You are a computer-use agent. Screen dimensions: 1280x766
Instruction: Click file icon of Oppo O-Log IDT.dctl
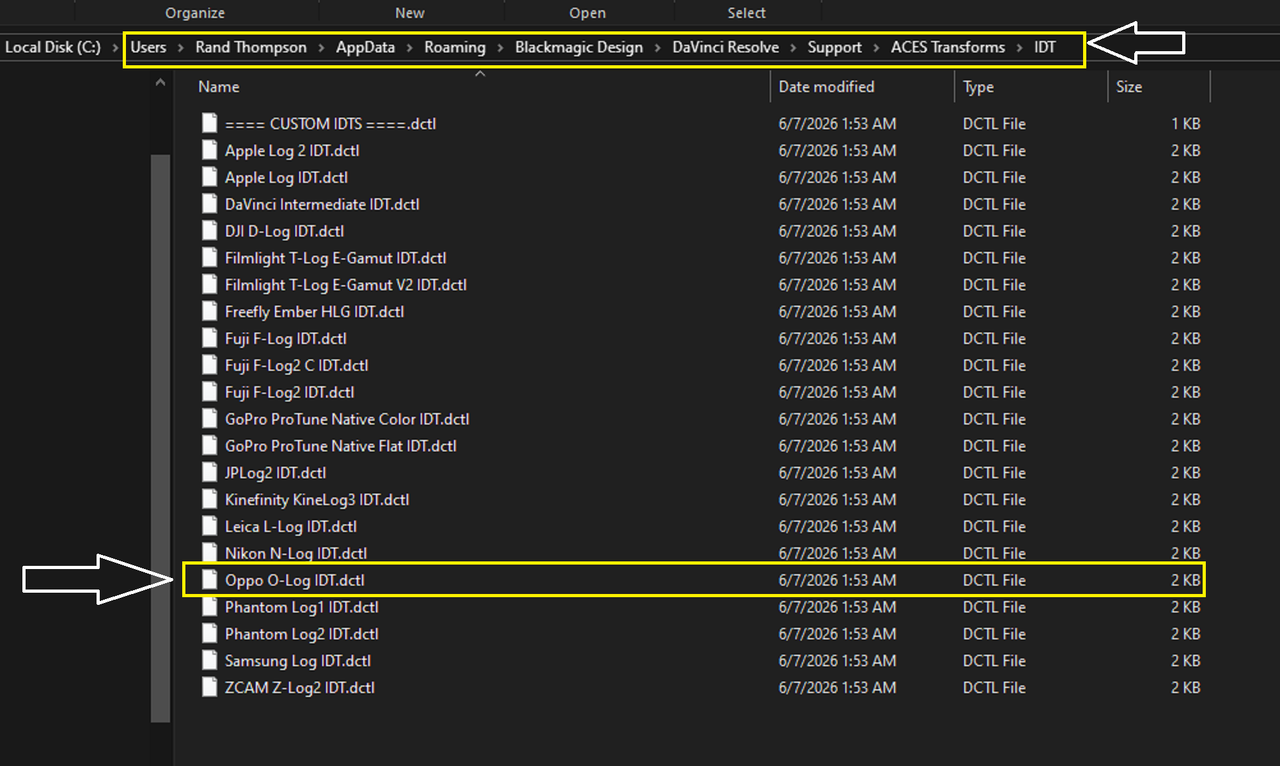click(209, 580)
